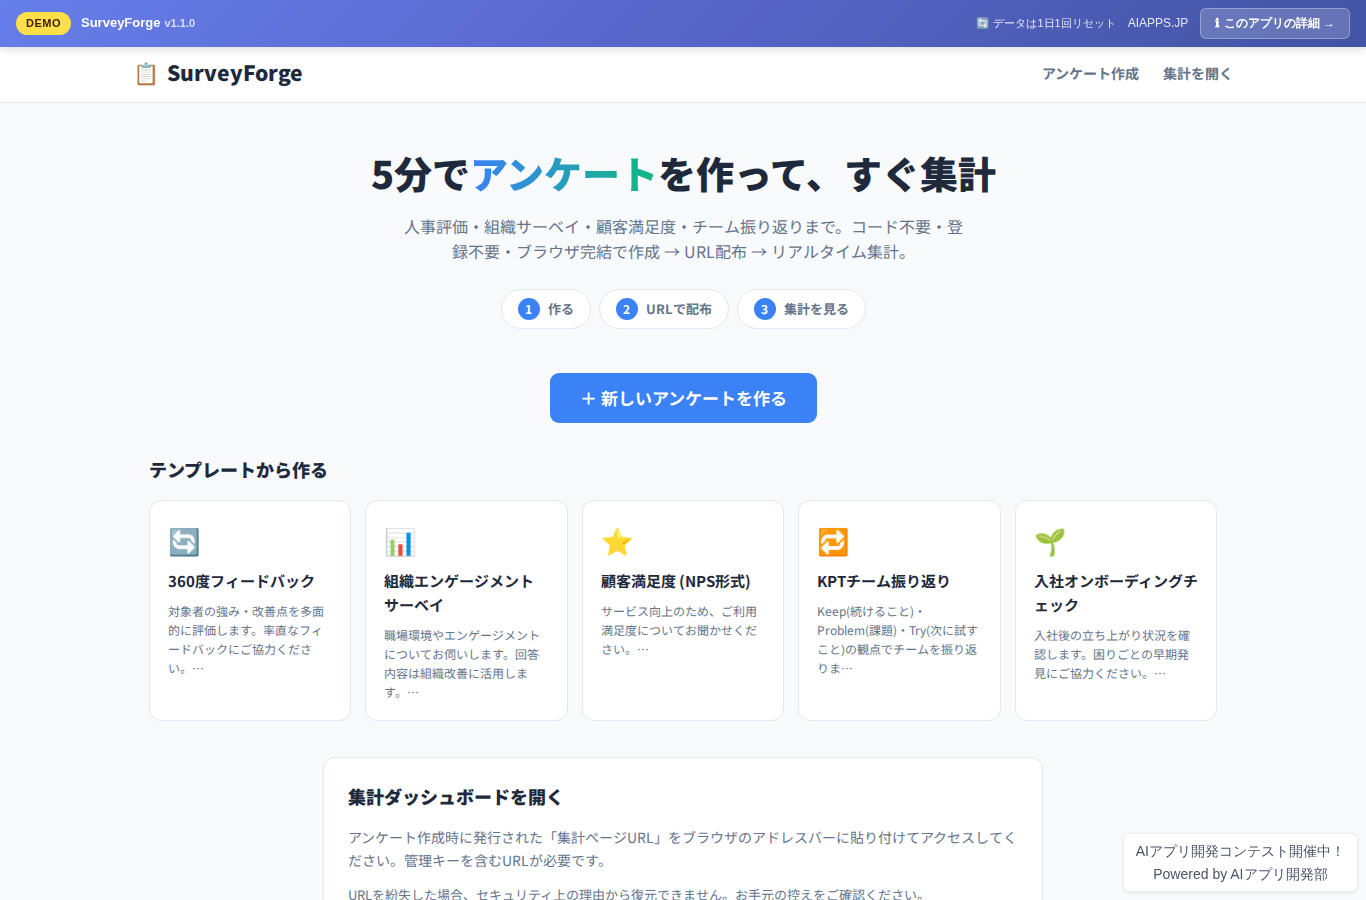Click description of 組織エンゲージメントサーベイ card
This screenshot has height=900, width=1366.
pos(462,663)
